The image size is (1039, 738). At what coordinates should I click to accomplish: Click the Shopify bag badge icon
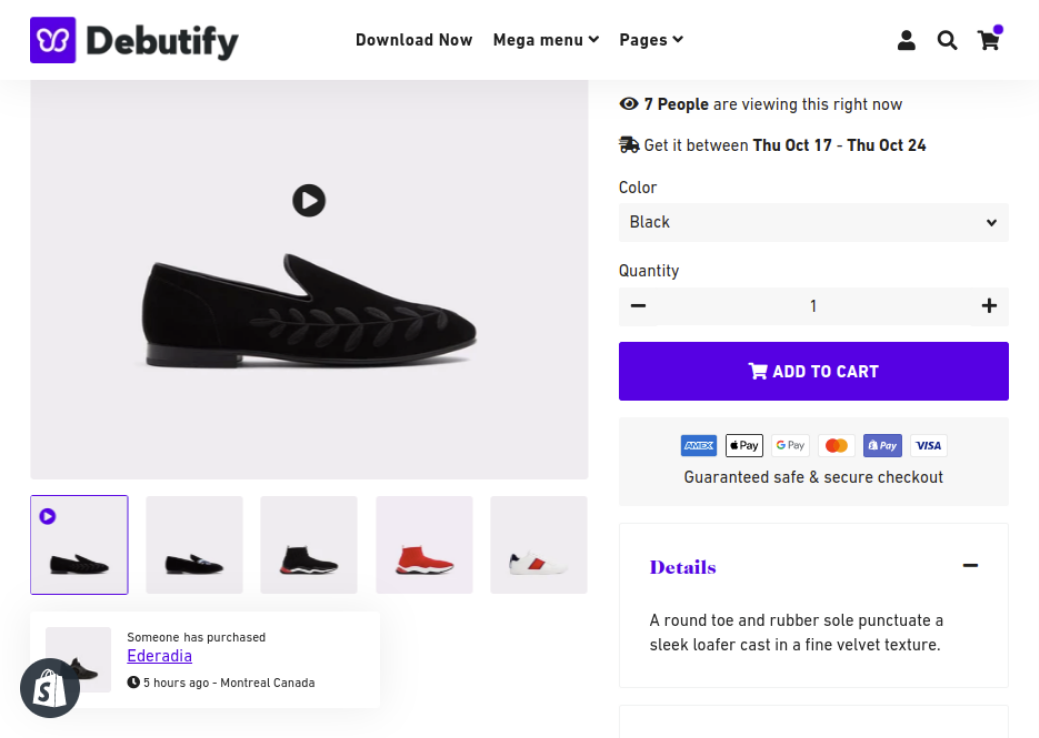50,688
